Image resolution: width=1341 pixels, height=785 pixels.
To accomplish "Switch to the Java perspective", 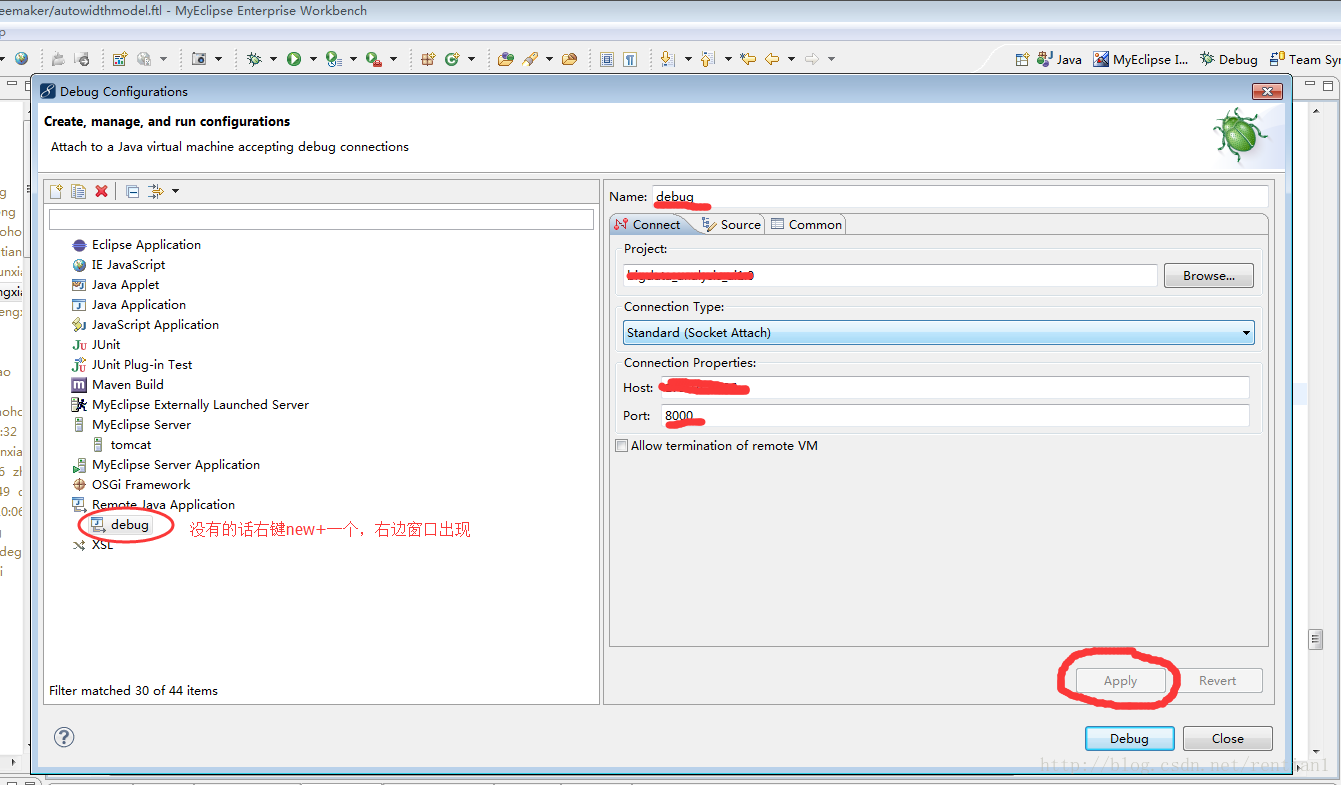I will (x=1060, y=59).
